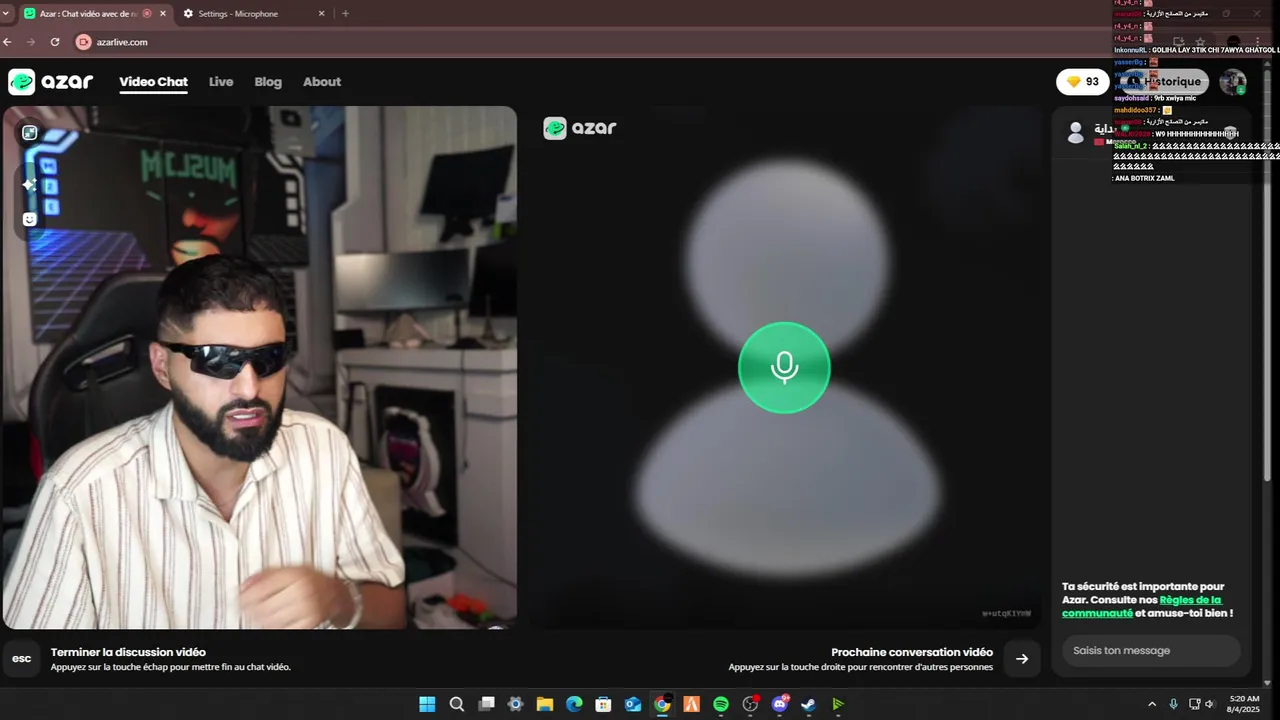
Task: Open the sparkle effects icon on own video
Action: coord(30,184)
